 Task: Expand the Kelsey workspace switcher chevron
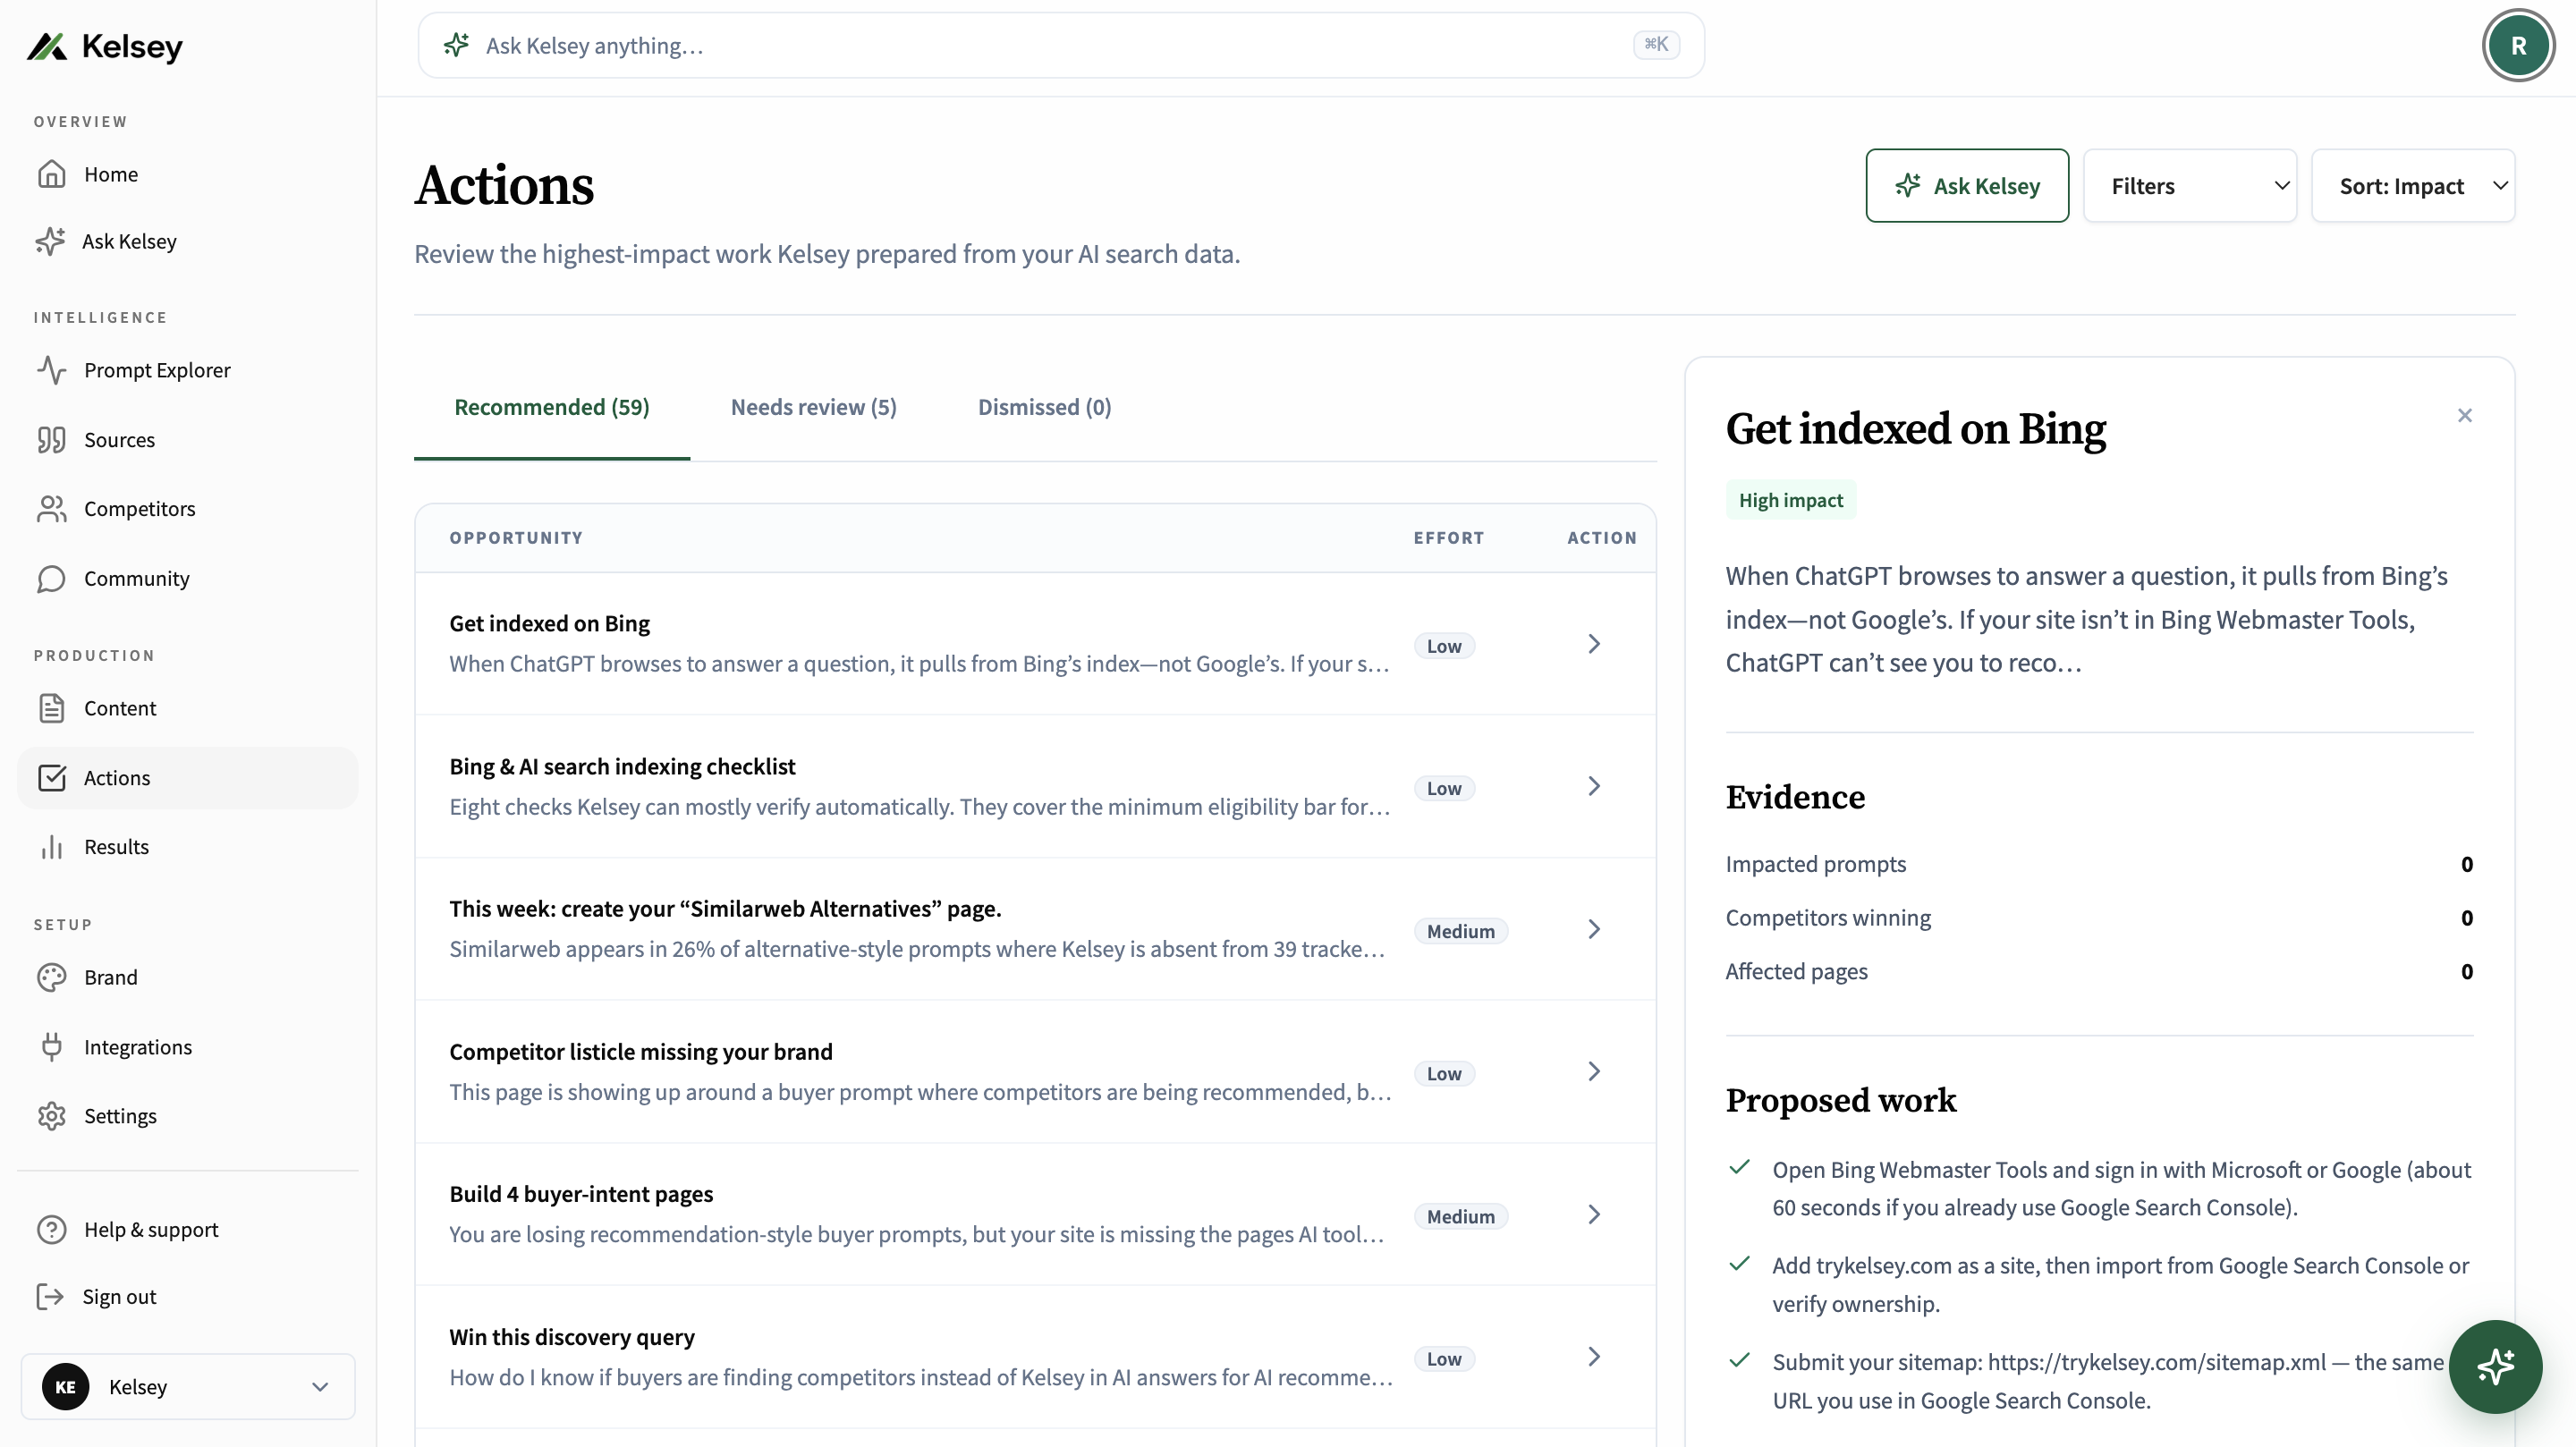320,1387
